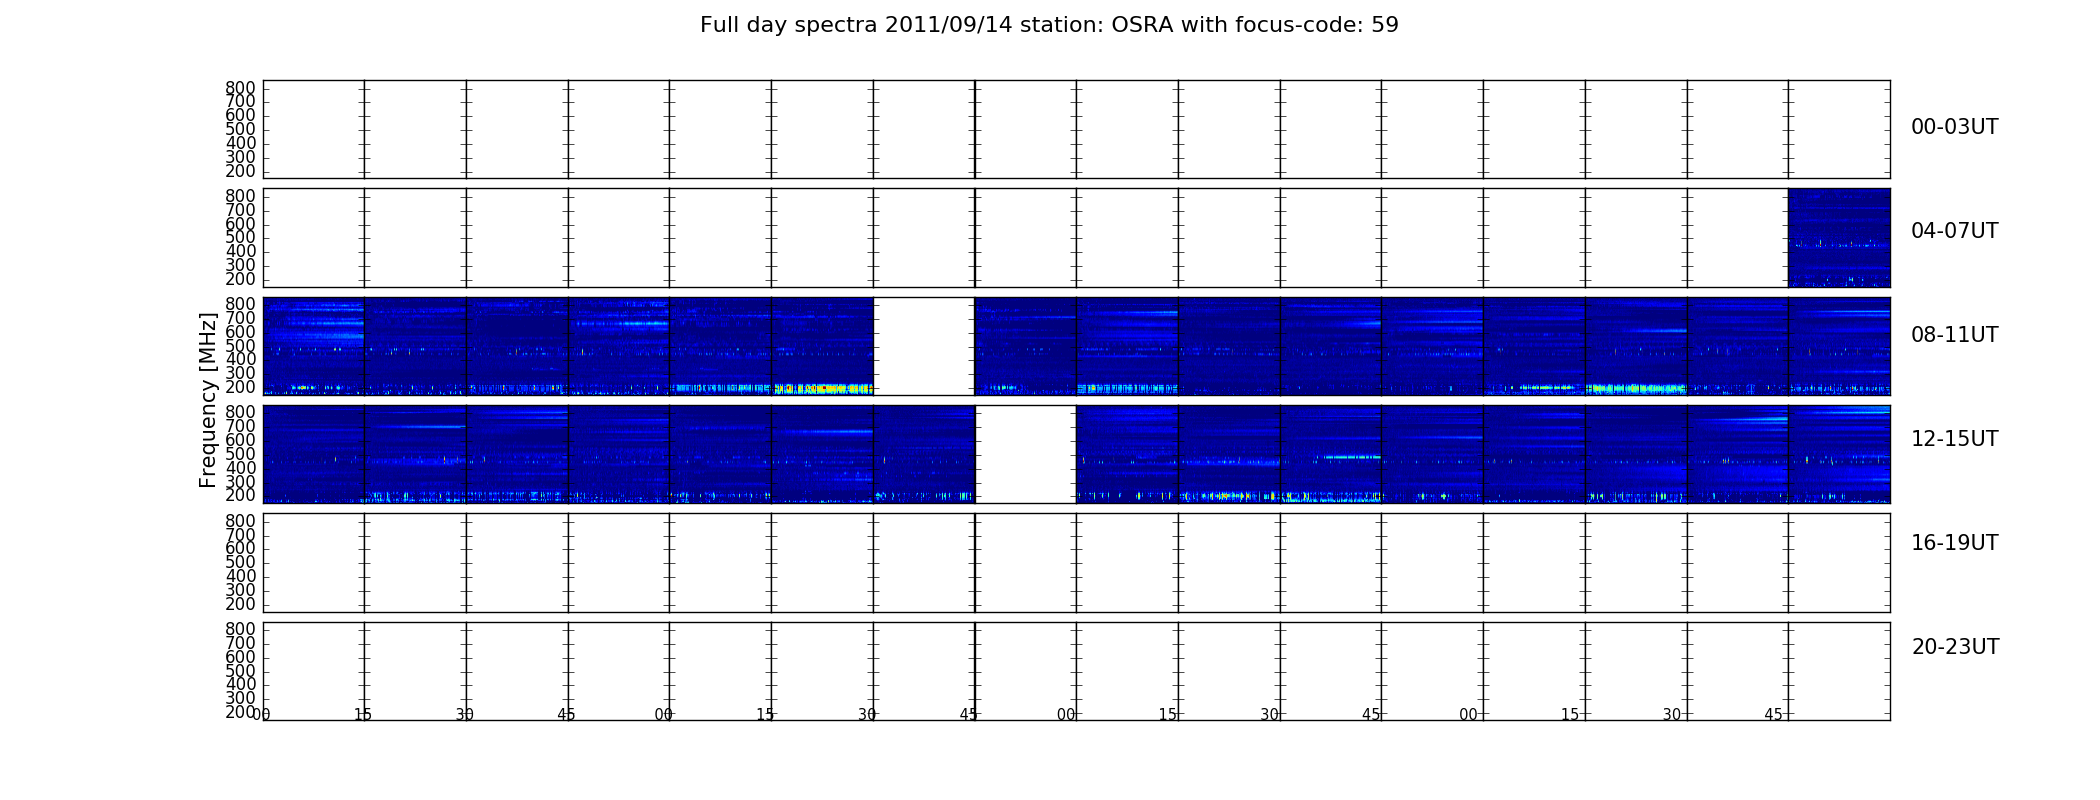Click the last spectrogram segment in the 12-15UT row

1839,454
